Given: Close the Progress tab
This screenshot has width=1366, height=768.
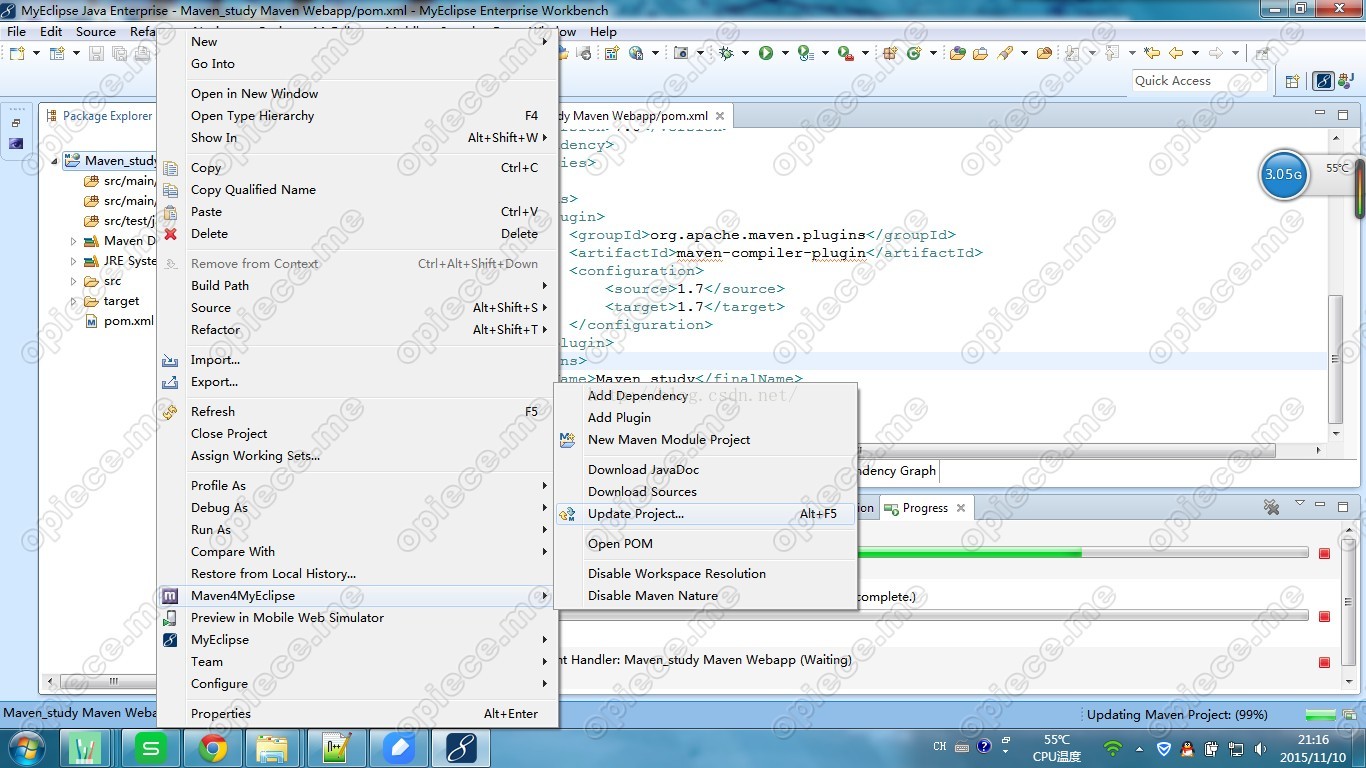Looking at the screenshot, I should (x=961, y=508).
